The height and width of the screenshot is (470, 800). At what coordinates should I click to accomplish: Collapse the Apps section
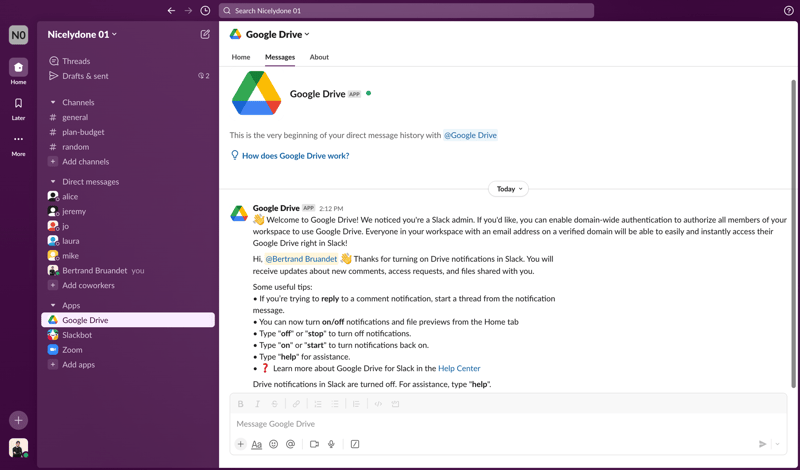click(53, 305)
